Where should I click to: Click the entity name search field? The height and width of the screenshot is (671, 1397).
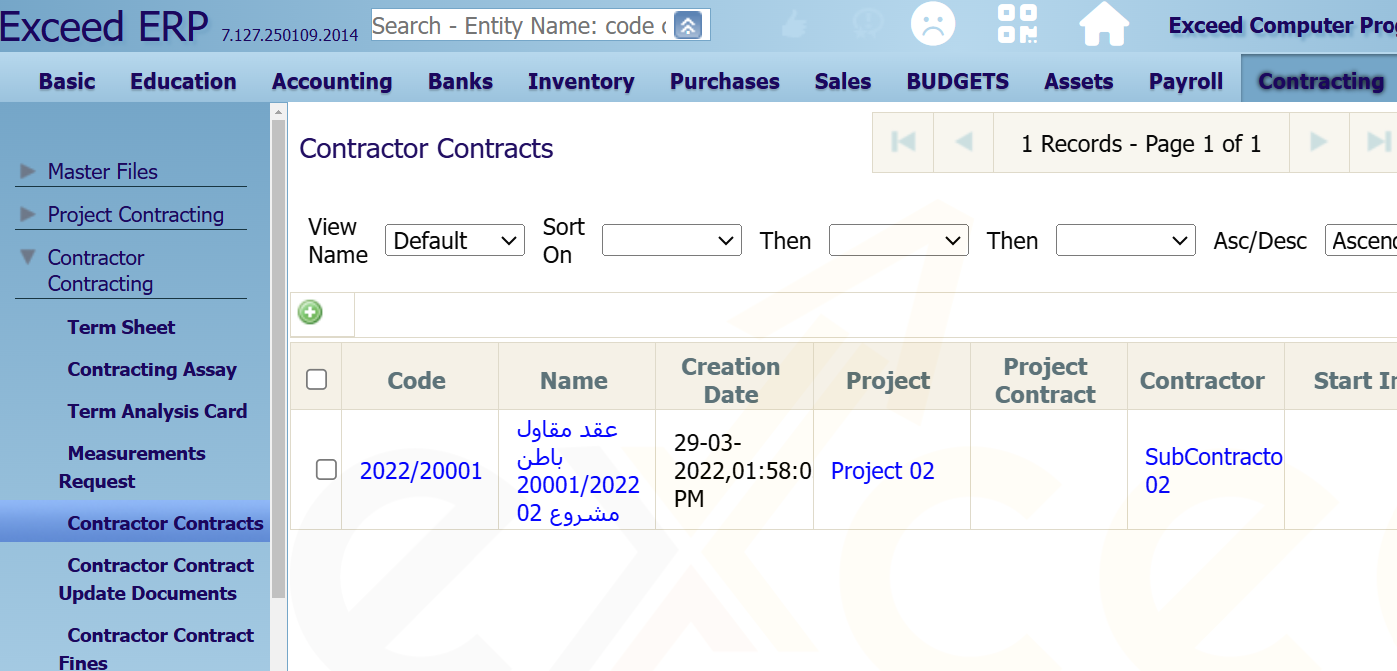[x=520, y=26]
